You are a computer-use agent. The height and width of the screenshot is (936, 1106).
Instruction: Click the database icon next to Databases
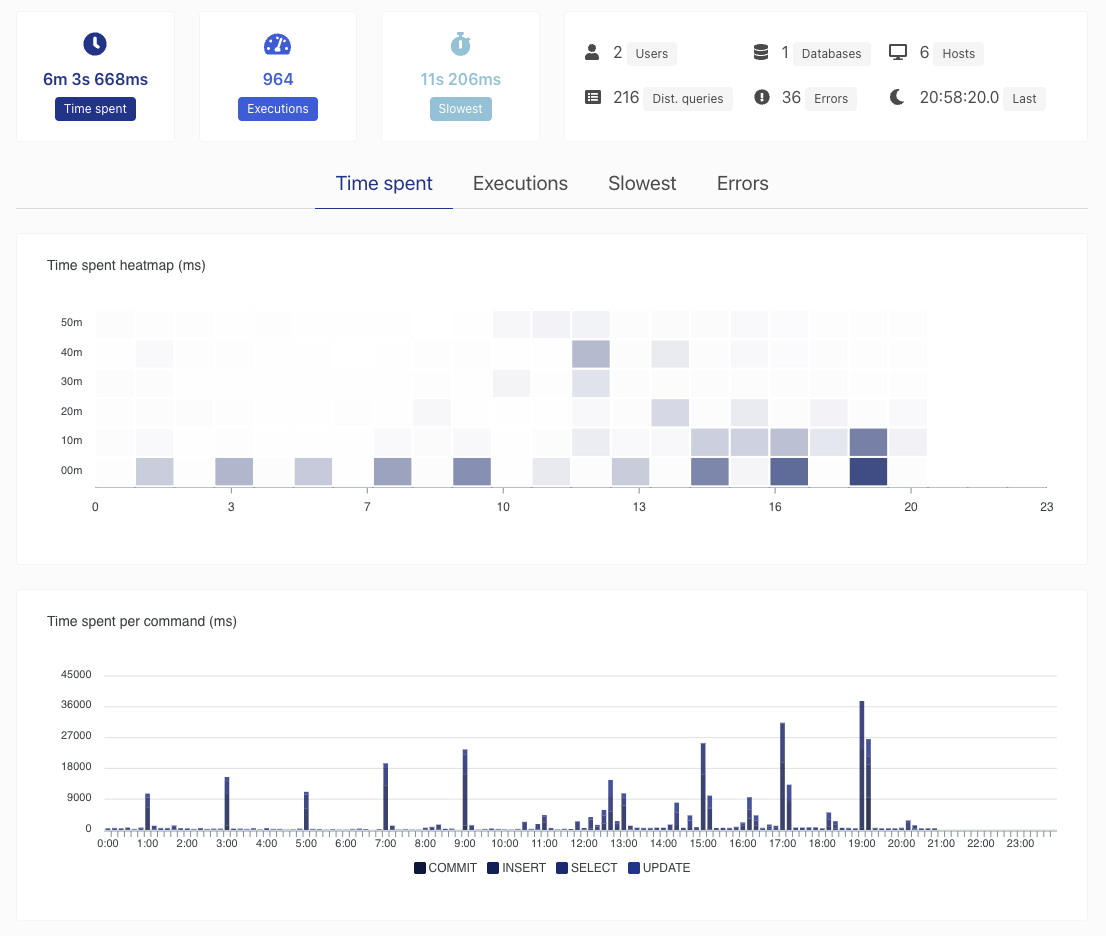pyautogui.click(x=760, y=52)
